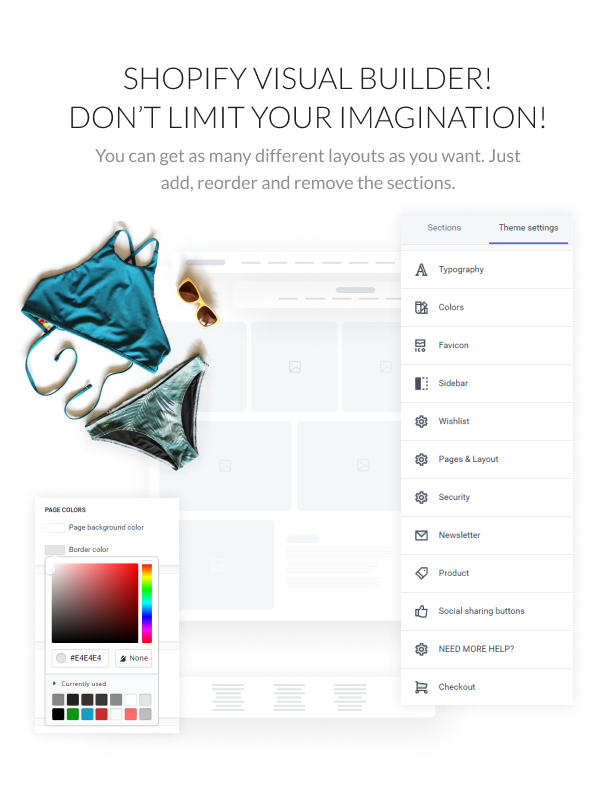Click the None color button
616x788 pixels.
[134, 658]
